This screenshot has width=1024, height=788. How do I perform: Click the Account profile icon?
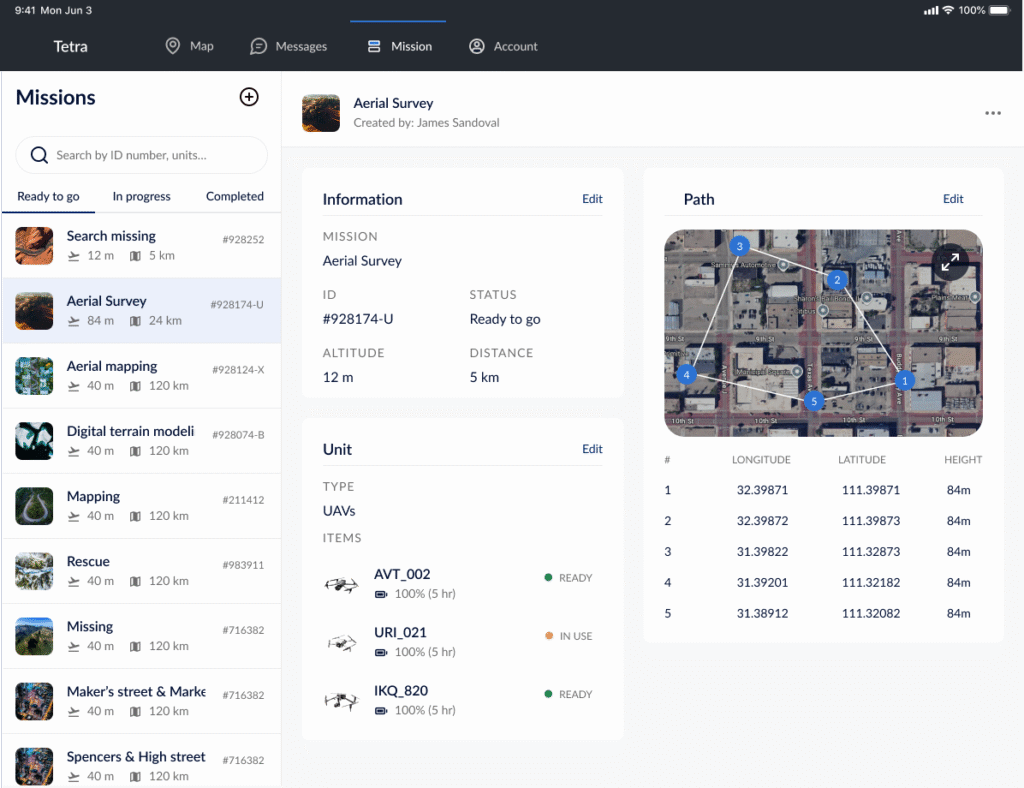coord(477,46)
